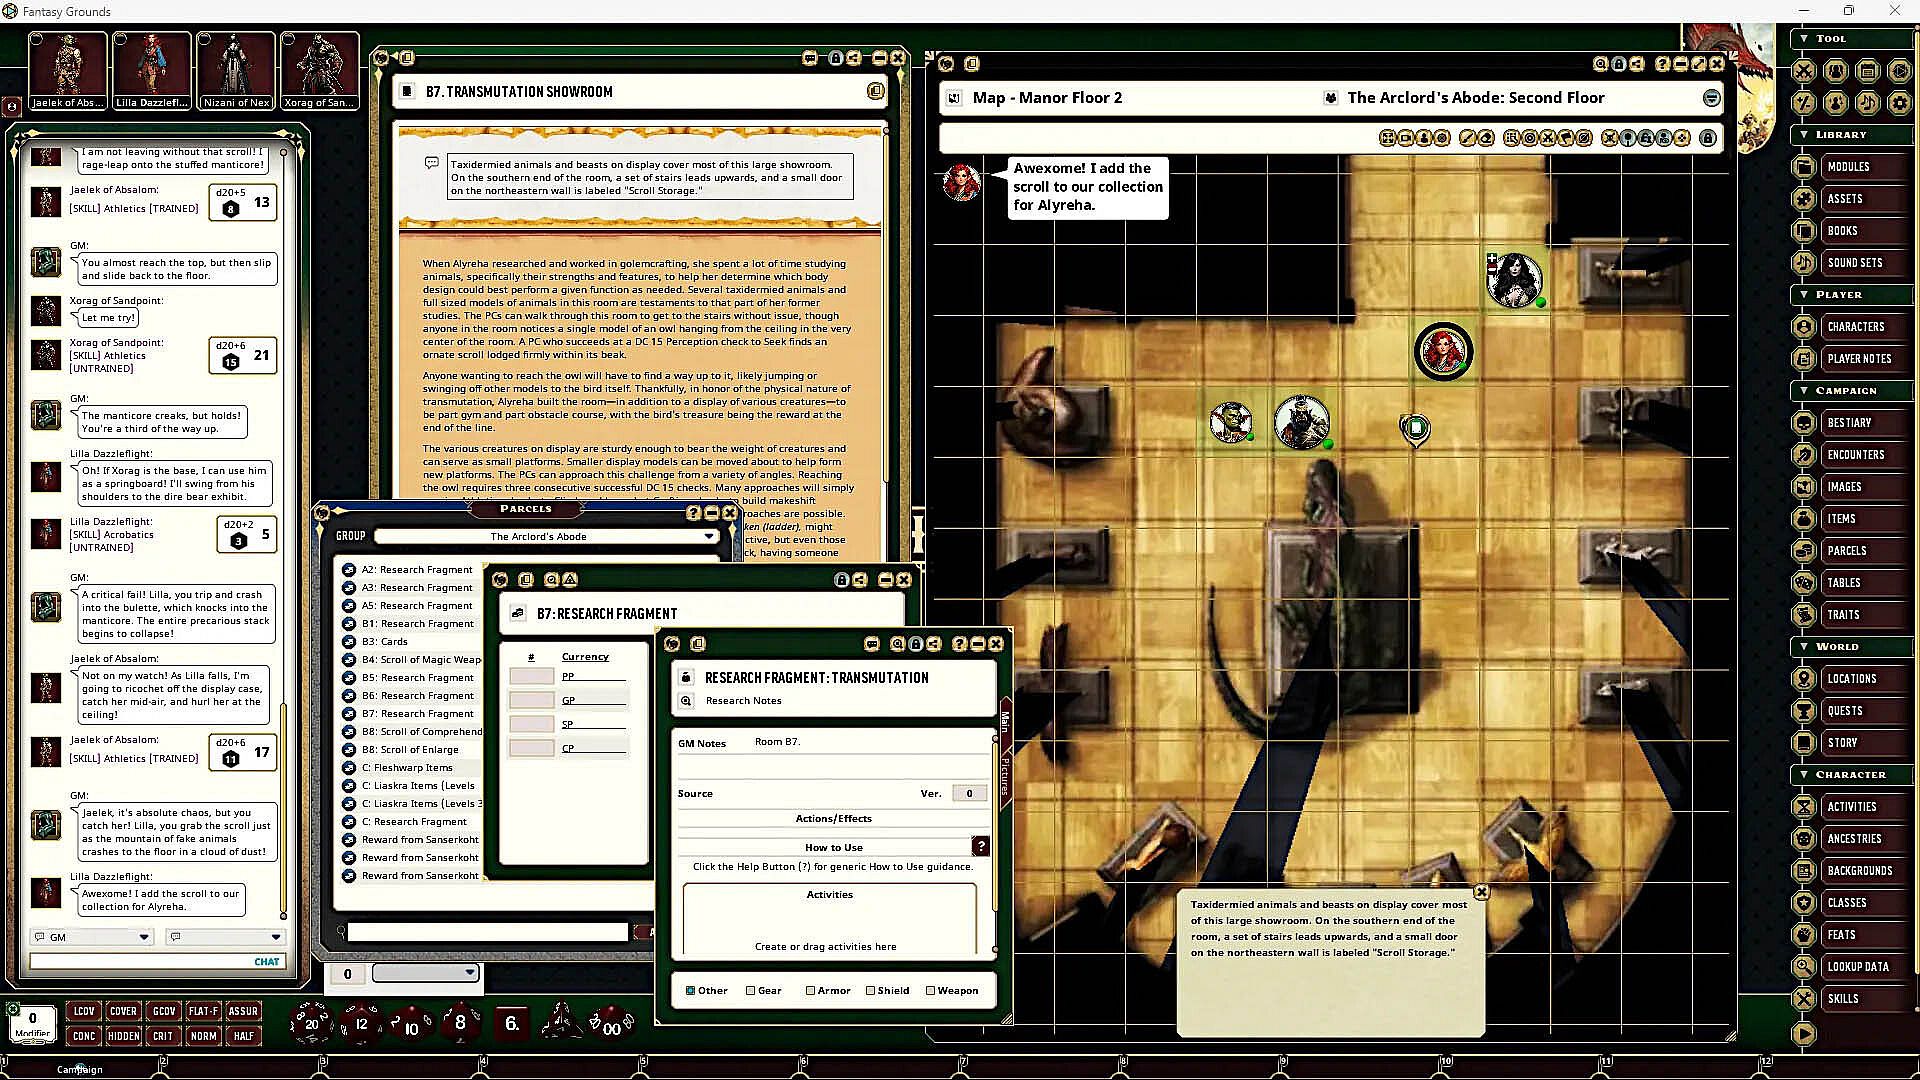Roll the d8 die
This screenshot has width=1920, height=1080.
[460, 1022]
